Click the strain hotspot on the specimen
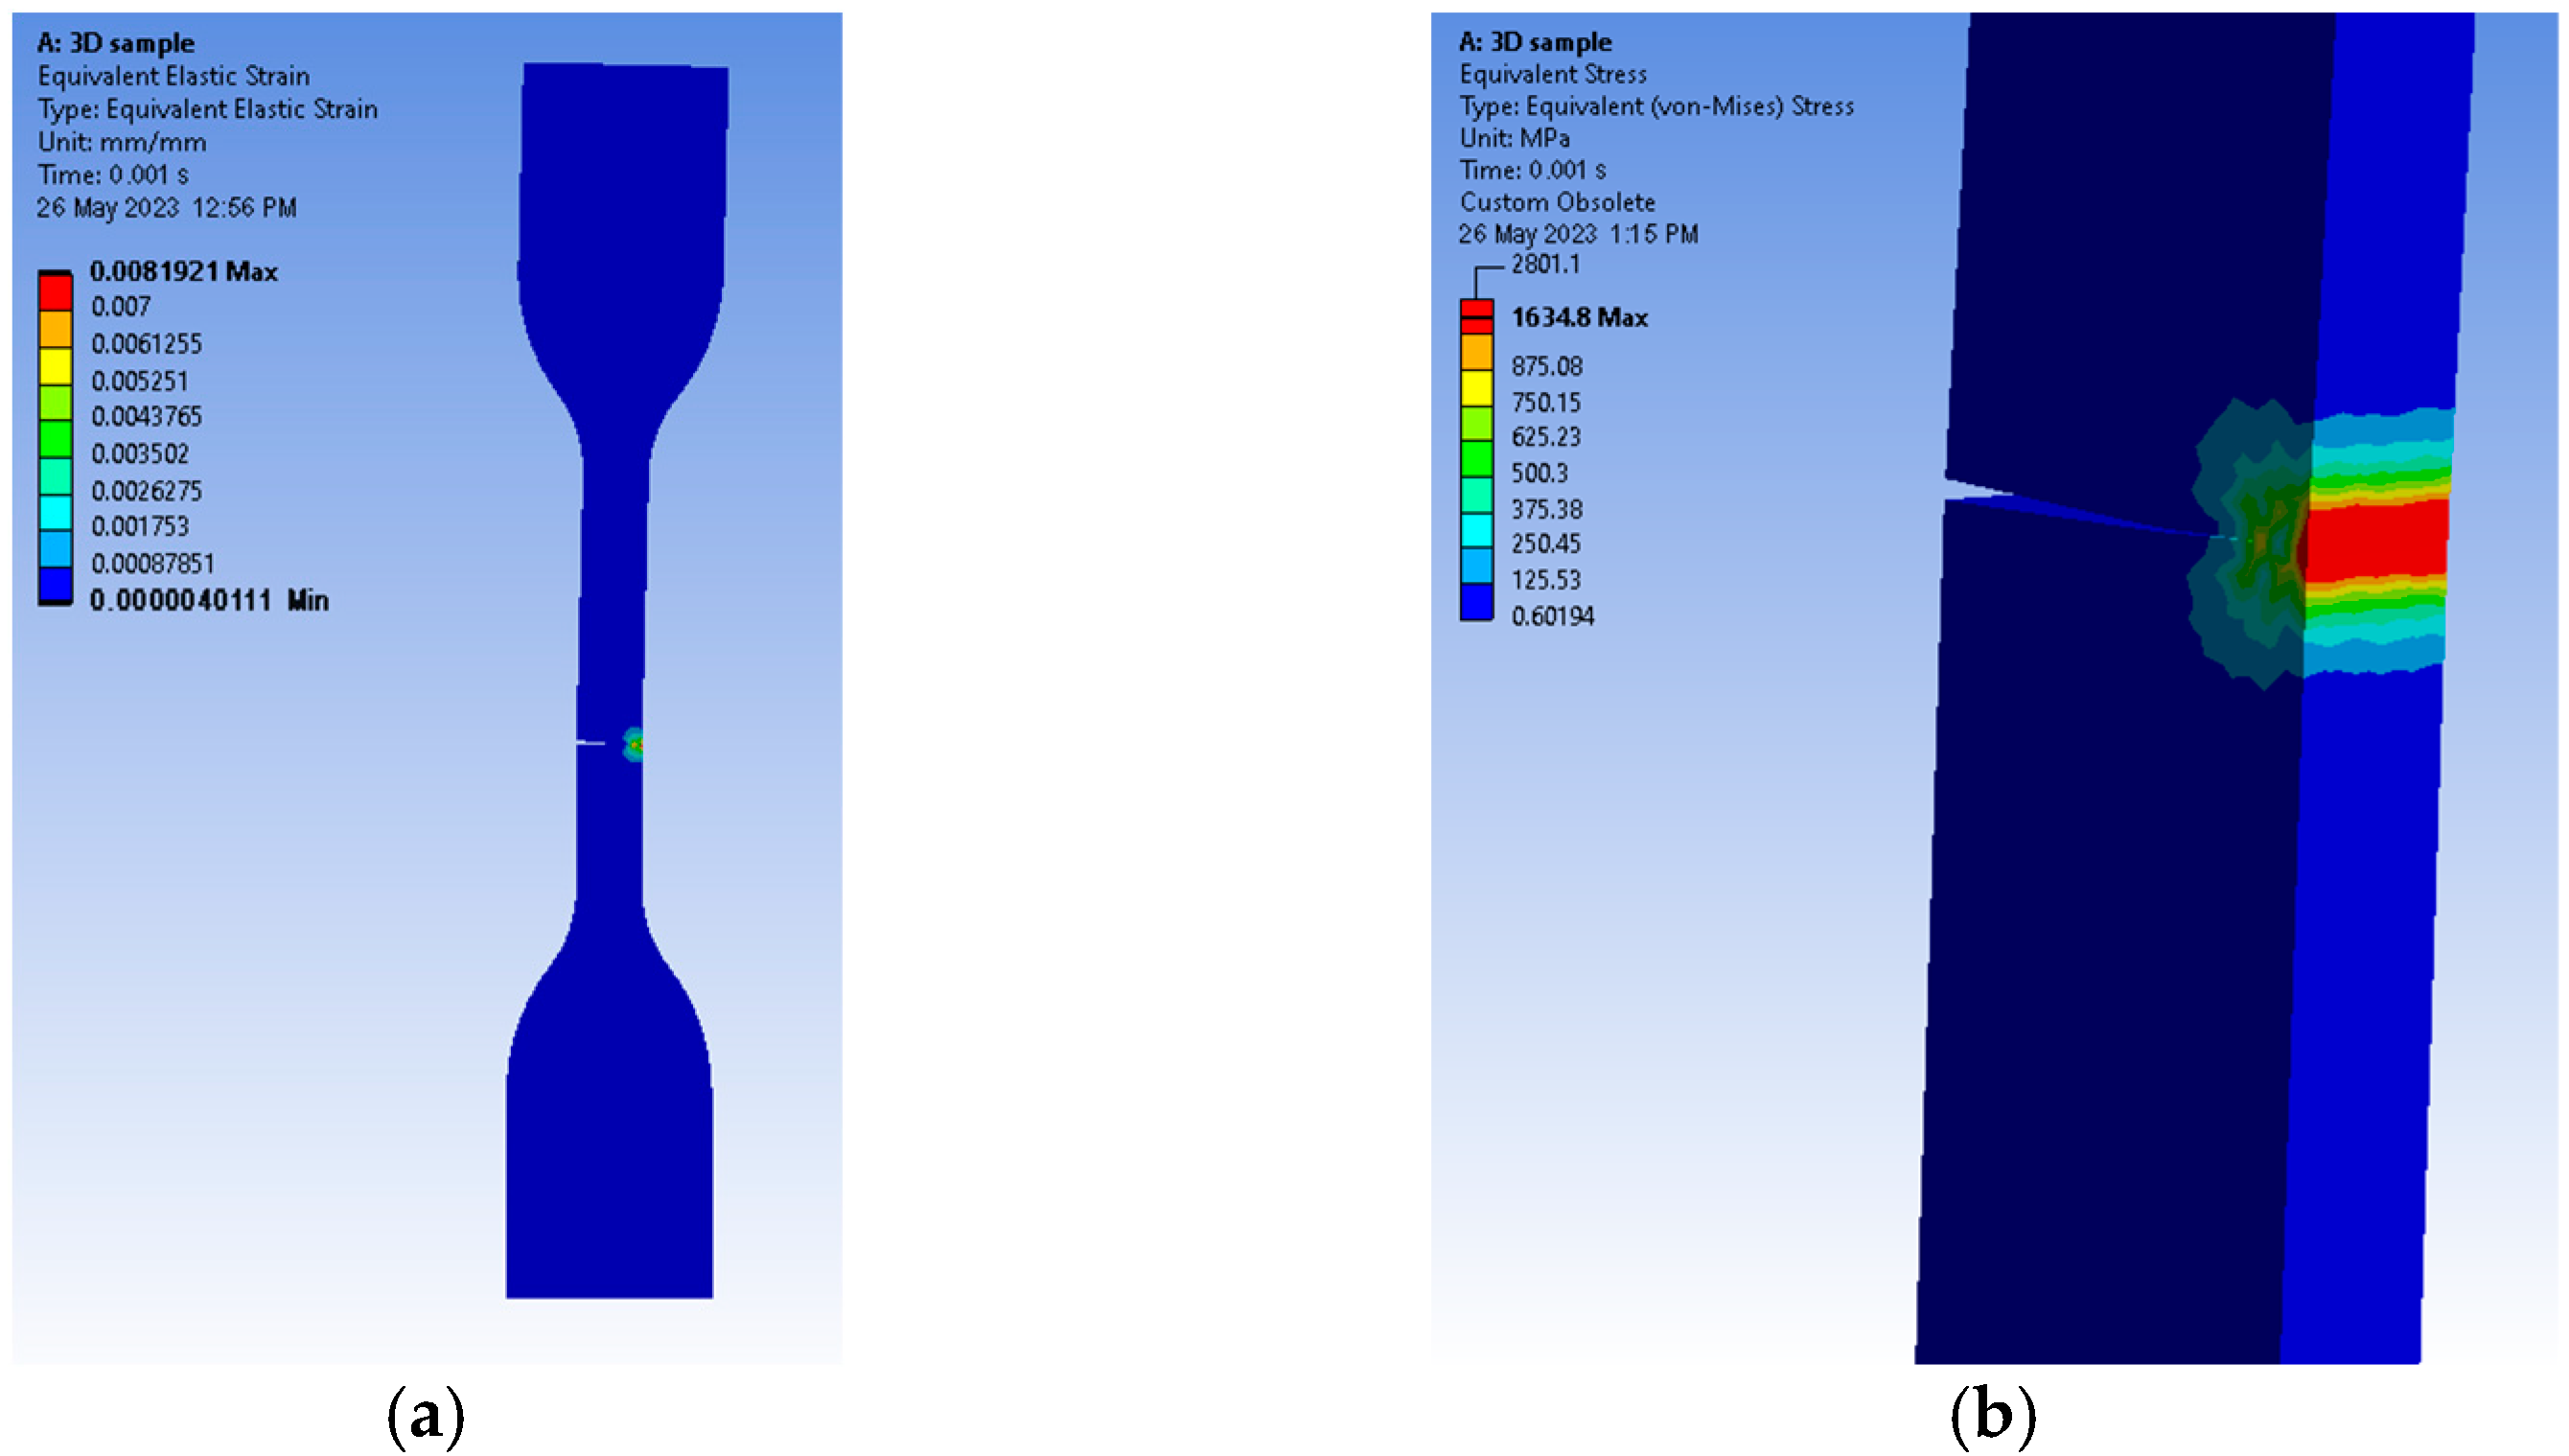Image resolution: width=2569 pixels, height=1456 pixels. tap(634, 744)
